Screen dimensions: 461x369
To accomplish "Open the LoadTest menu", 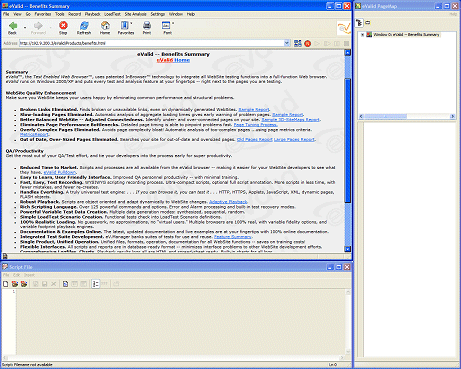I will [112, 14].
